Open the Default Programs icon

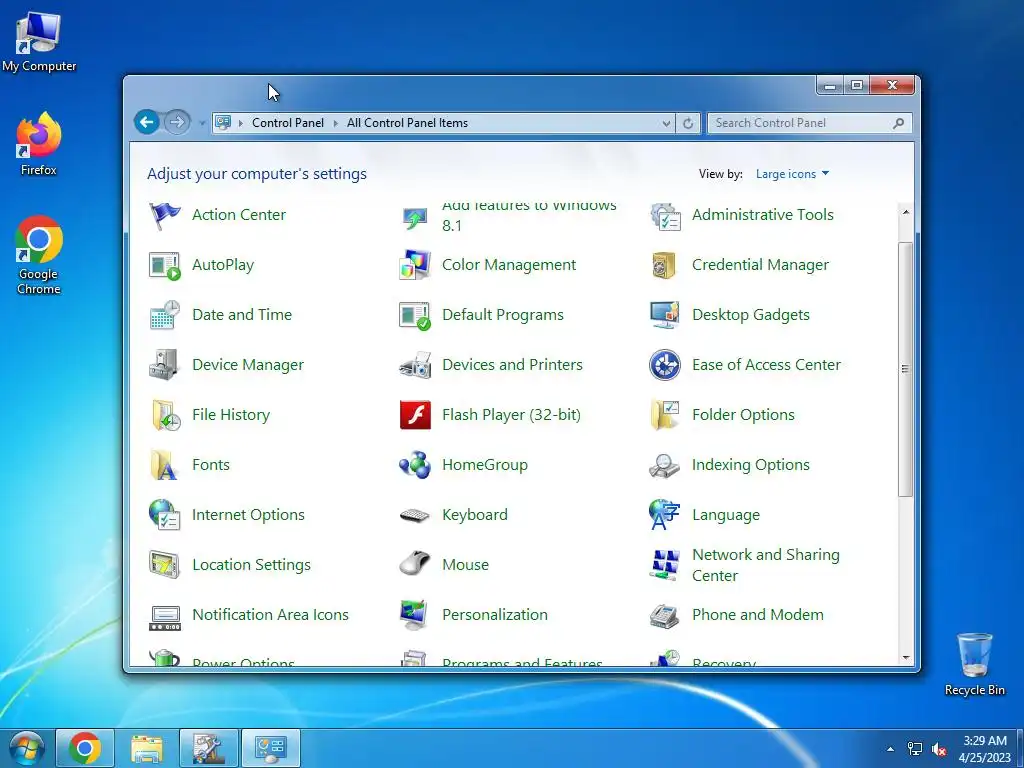[x=415, y=315]
